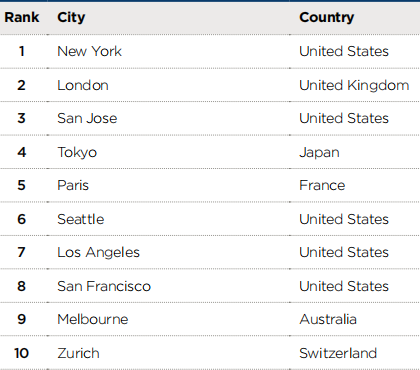Screen dimensions: 420x370
Task: Select the Japan country cell
Action: (319, 153)
